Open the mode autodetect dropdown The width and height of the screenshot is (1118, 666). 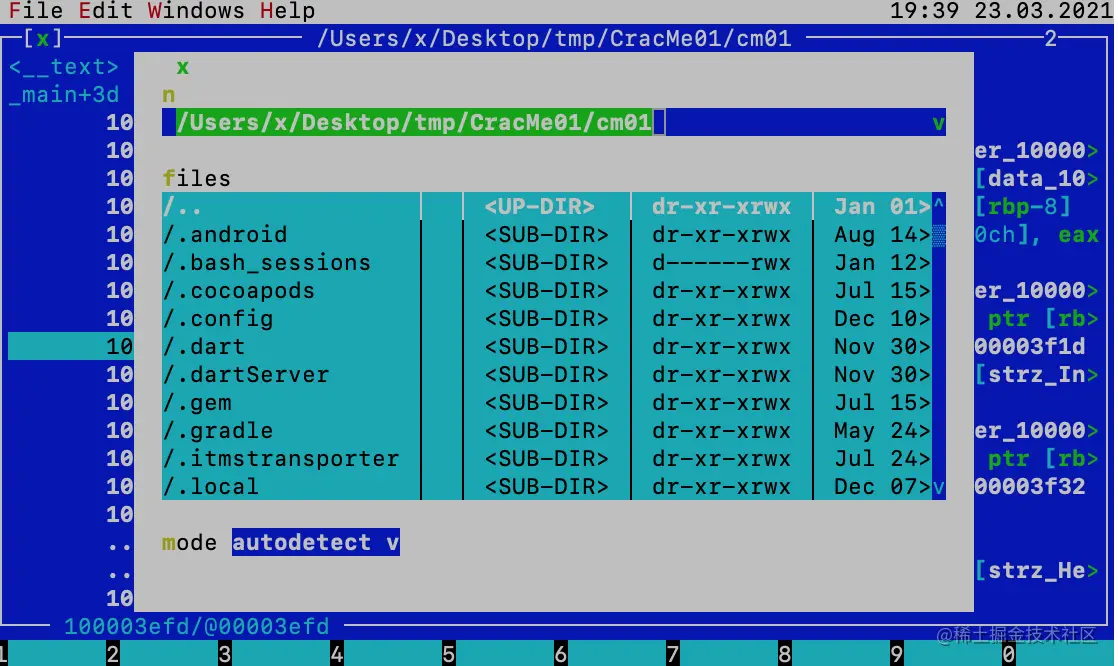(315, 543)
